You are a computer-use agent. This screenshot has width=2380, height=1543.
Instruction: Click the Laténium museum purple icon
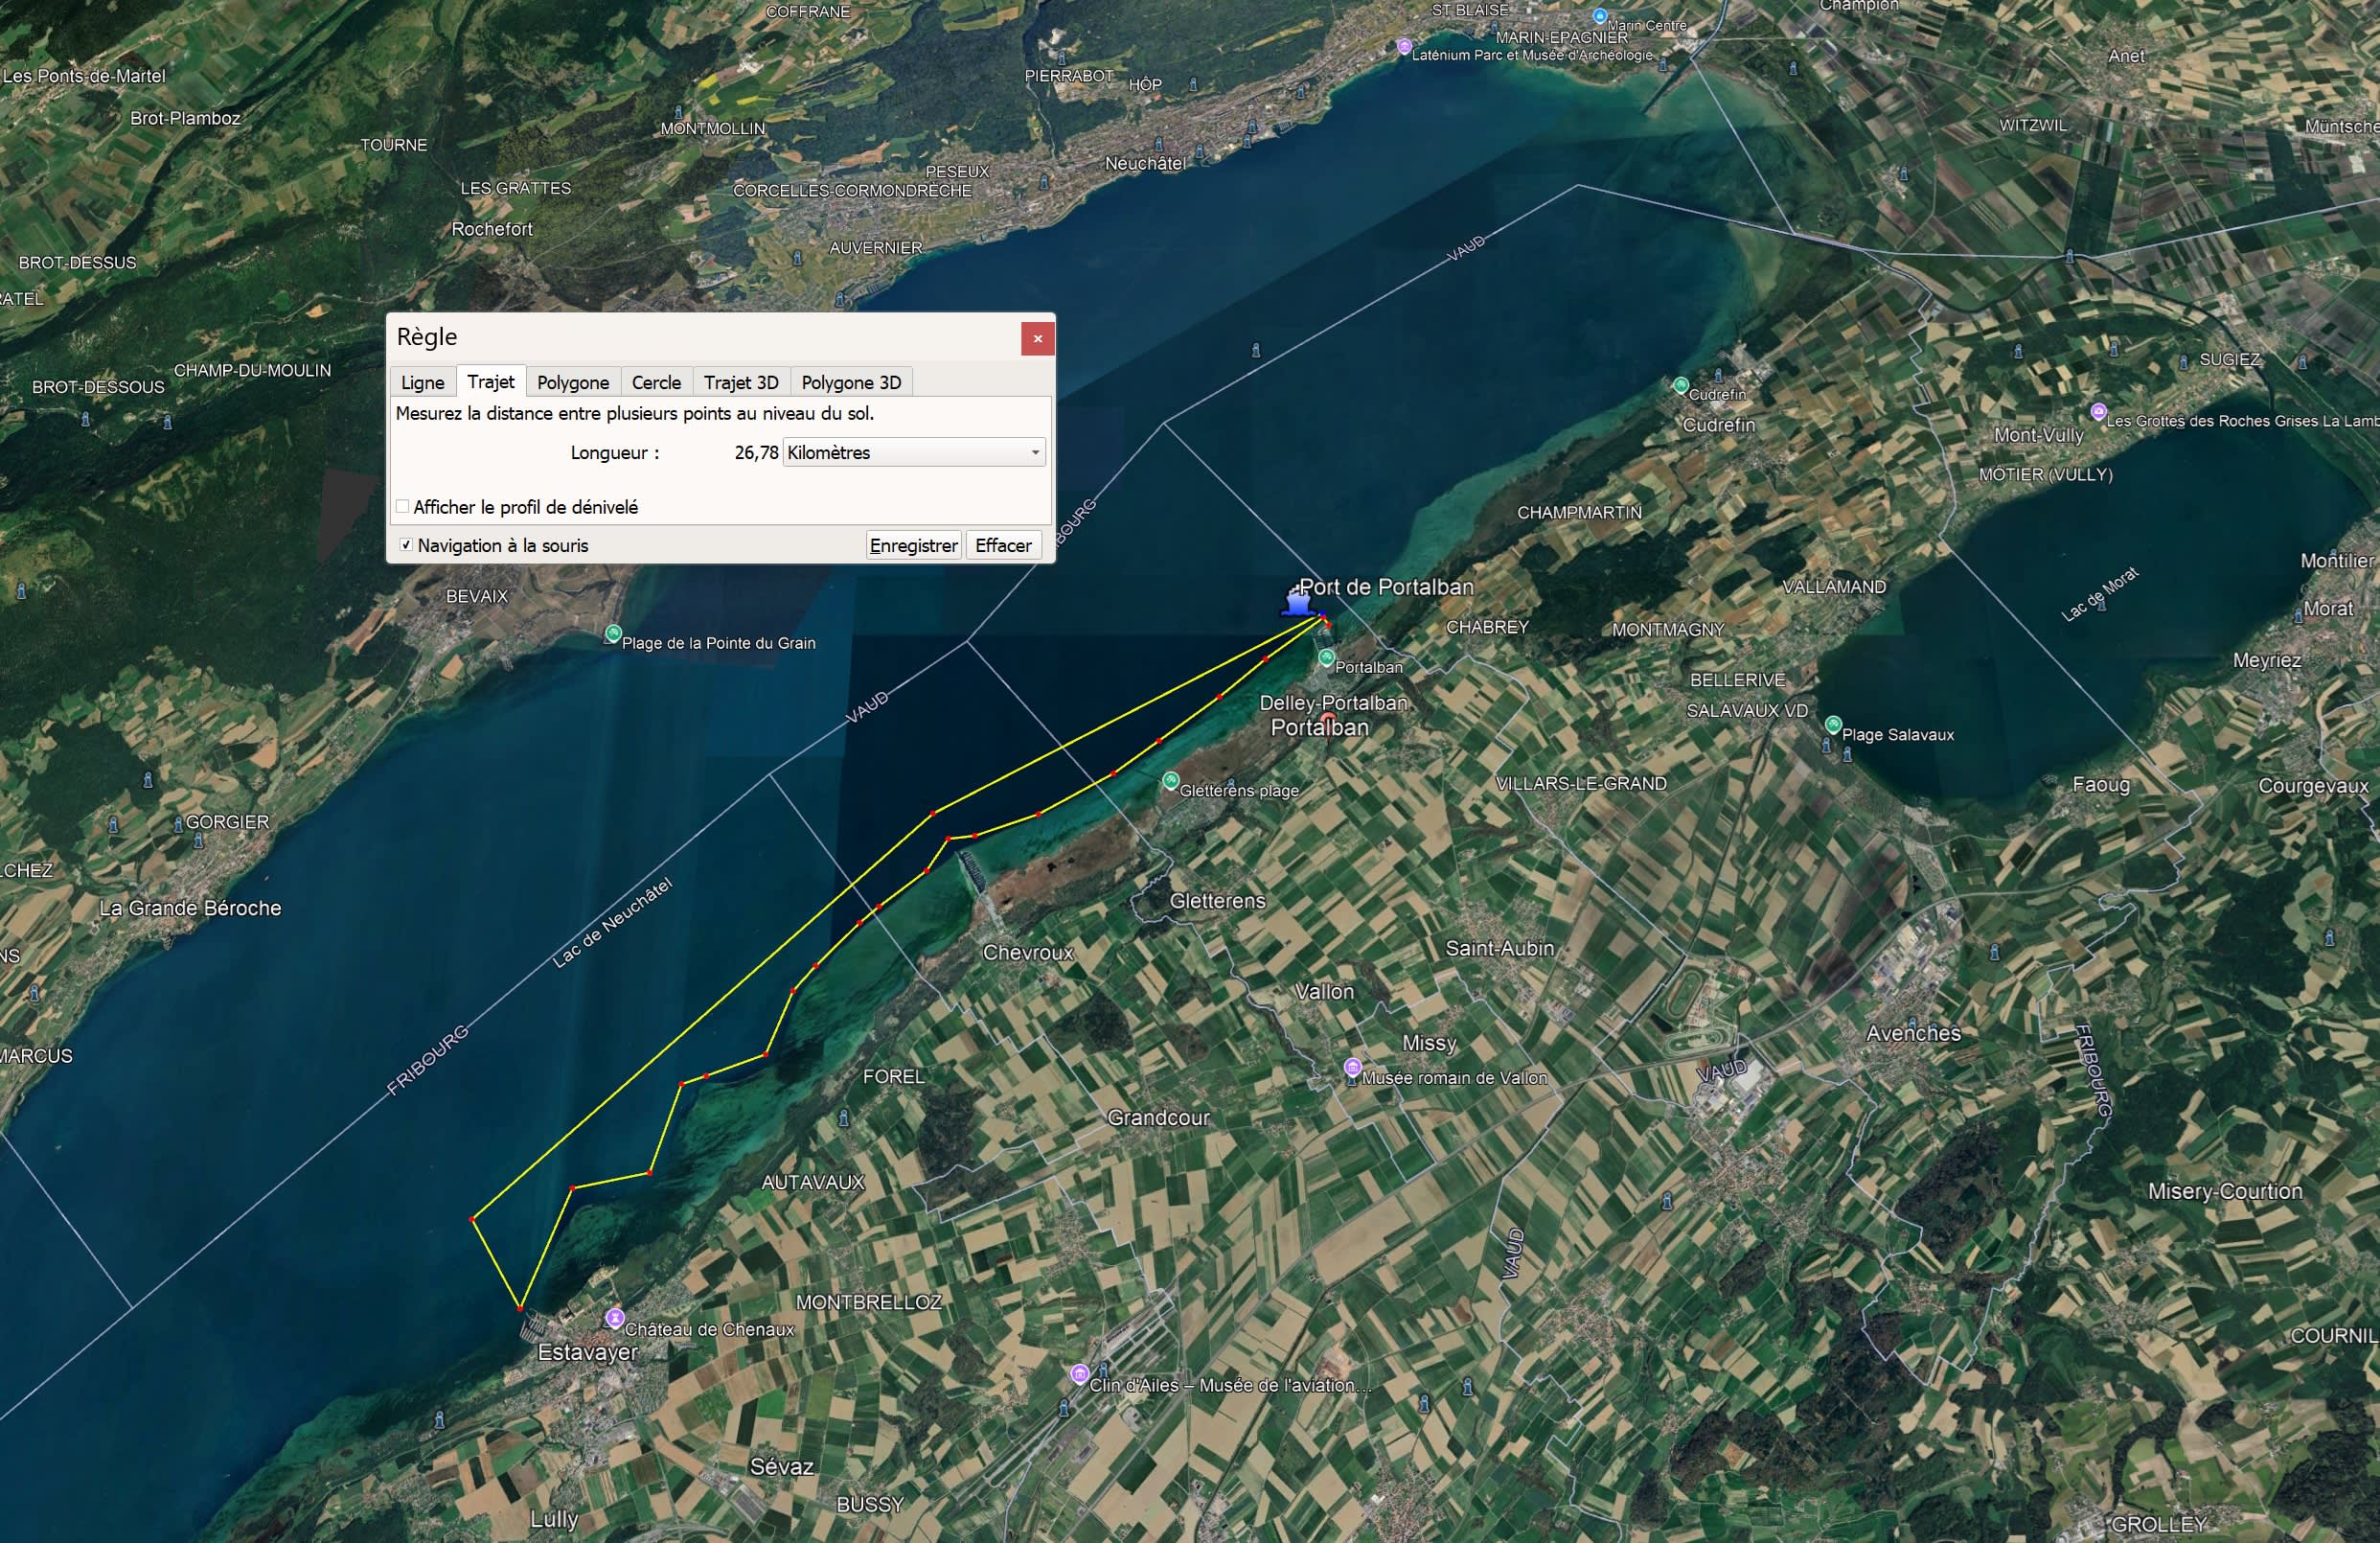click(x=1404, y=46)
